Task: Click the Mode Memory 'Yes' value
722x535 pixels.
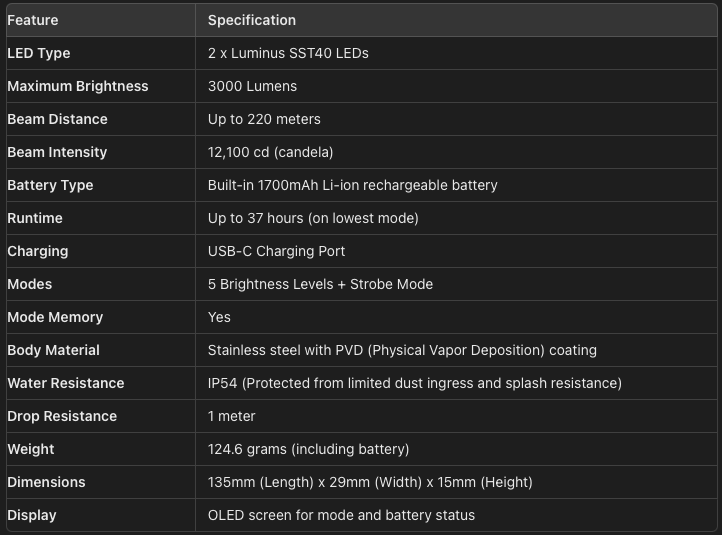Action: pos(219,317)
